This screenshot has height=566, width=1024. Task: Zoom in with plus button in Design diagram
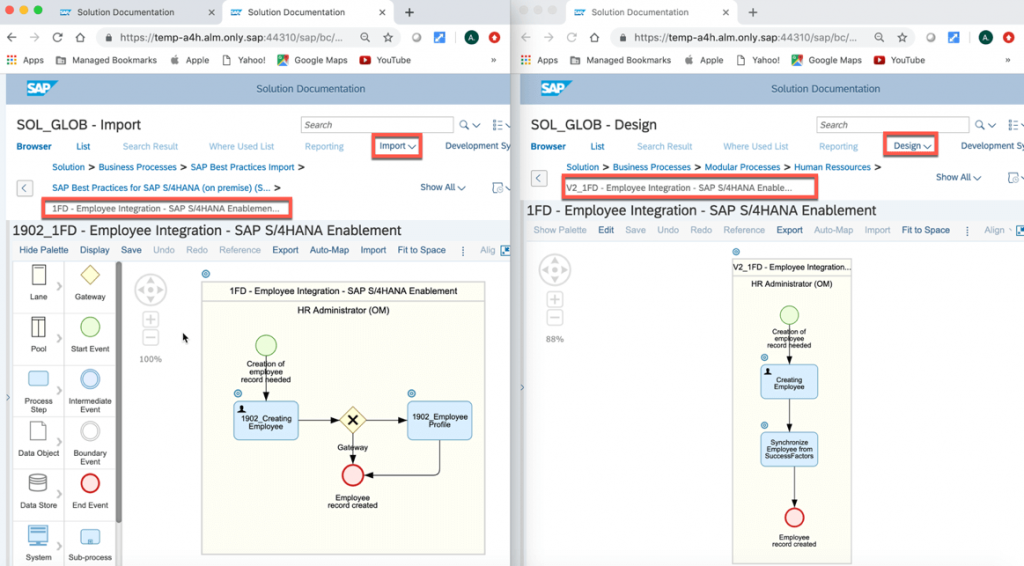coord(554,300)
